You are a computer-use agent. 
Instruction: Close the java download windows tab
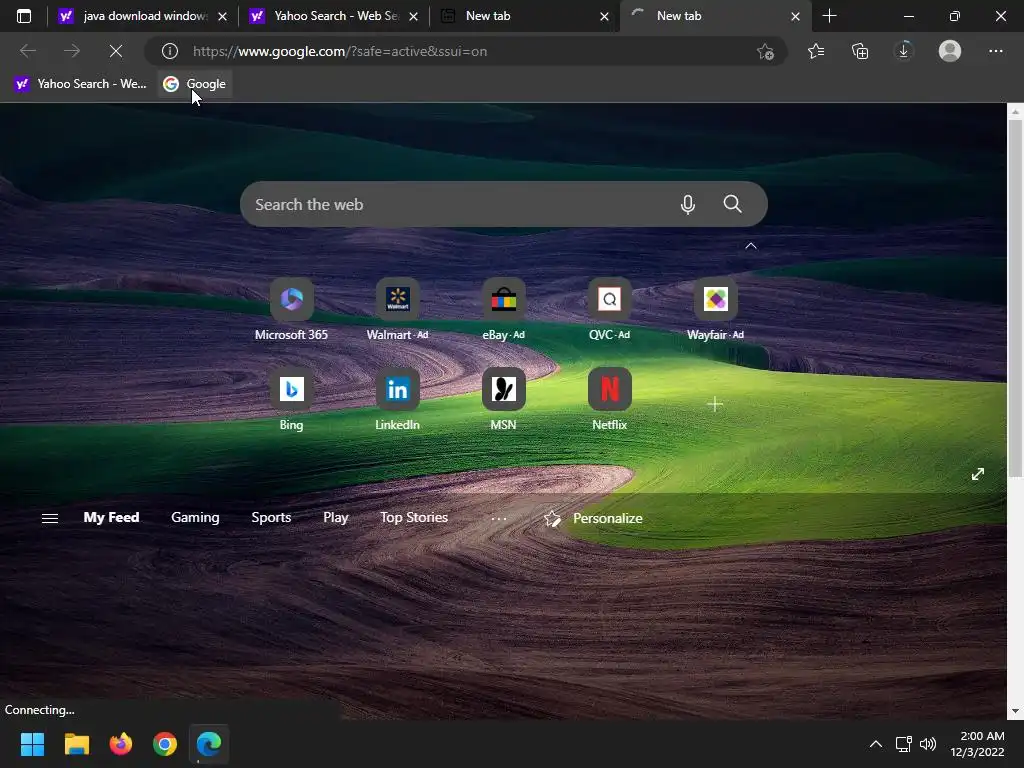[222, 16]
